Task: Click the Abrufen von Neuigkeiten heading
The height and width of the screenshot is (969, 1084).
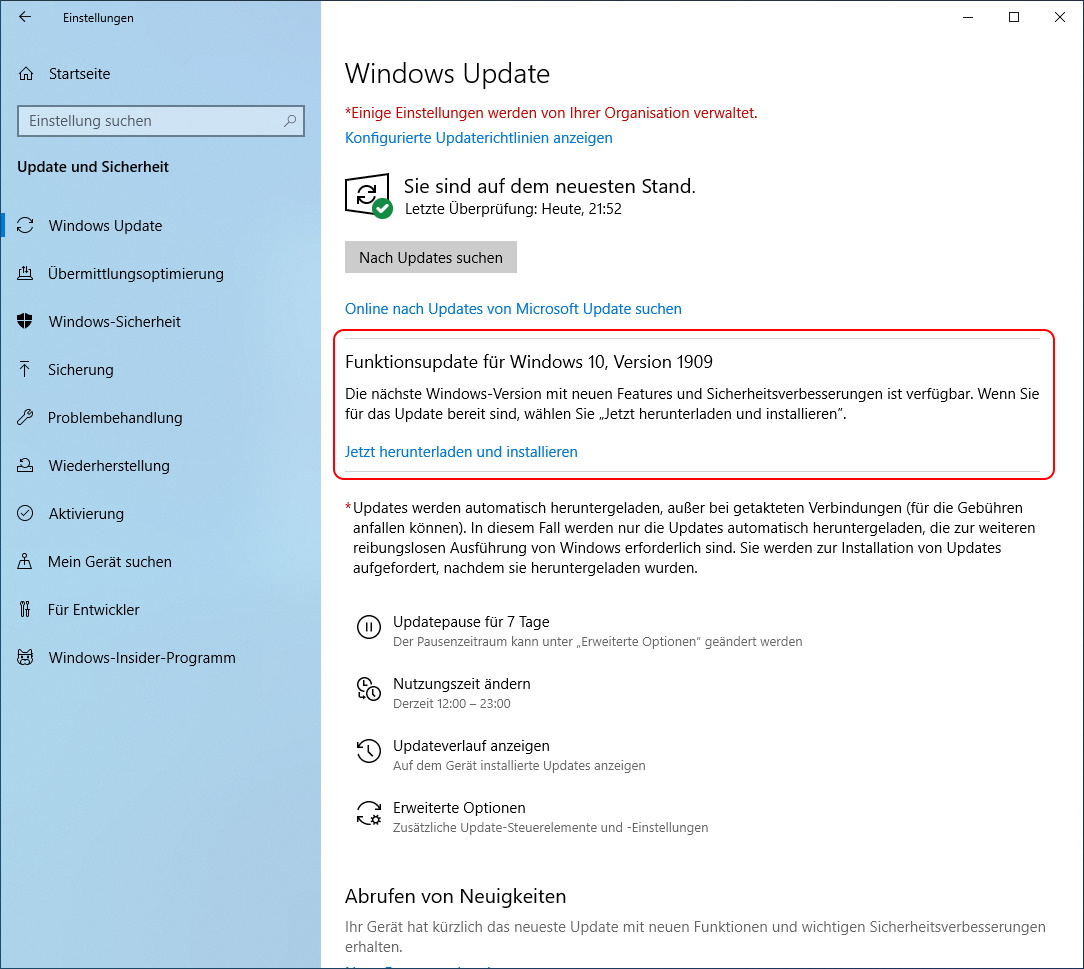Action: [x=456, y=896]
